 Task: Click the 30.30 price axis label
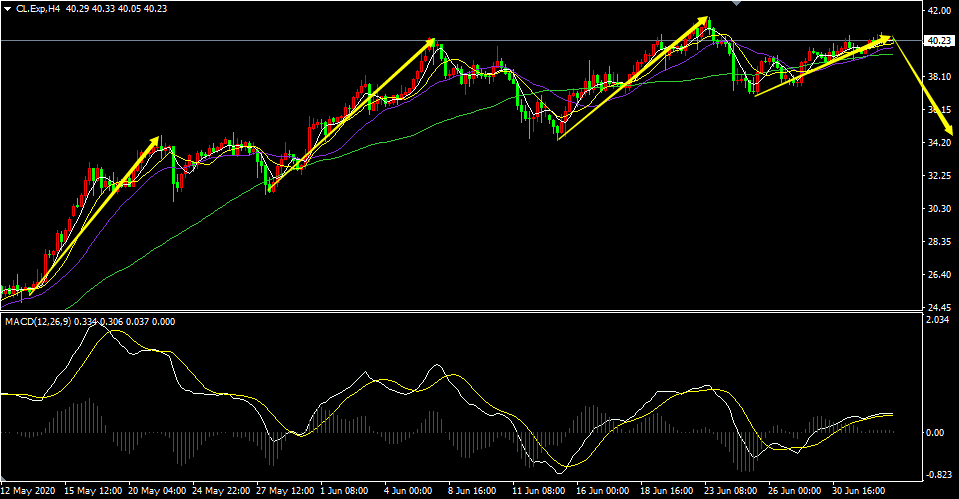939,209
